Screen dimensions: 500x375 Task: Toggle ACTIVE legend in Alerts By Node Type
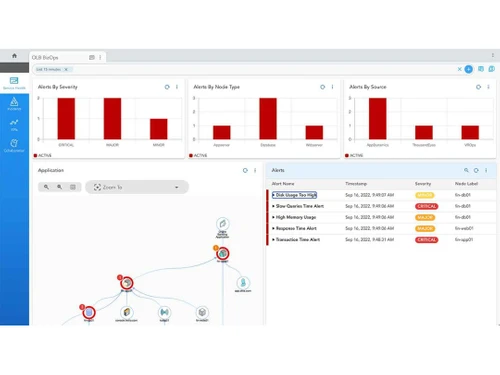[x=198, y=155]
